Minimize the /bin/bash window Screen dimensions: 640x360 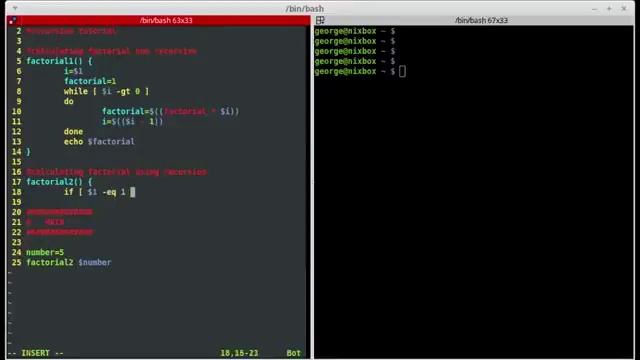tap(594, 9)
